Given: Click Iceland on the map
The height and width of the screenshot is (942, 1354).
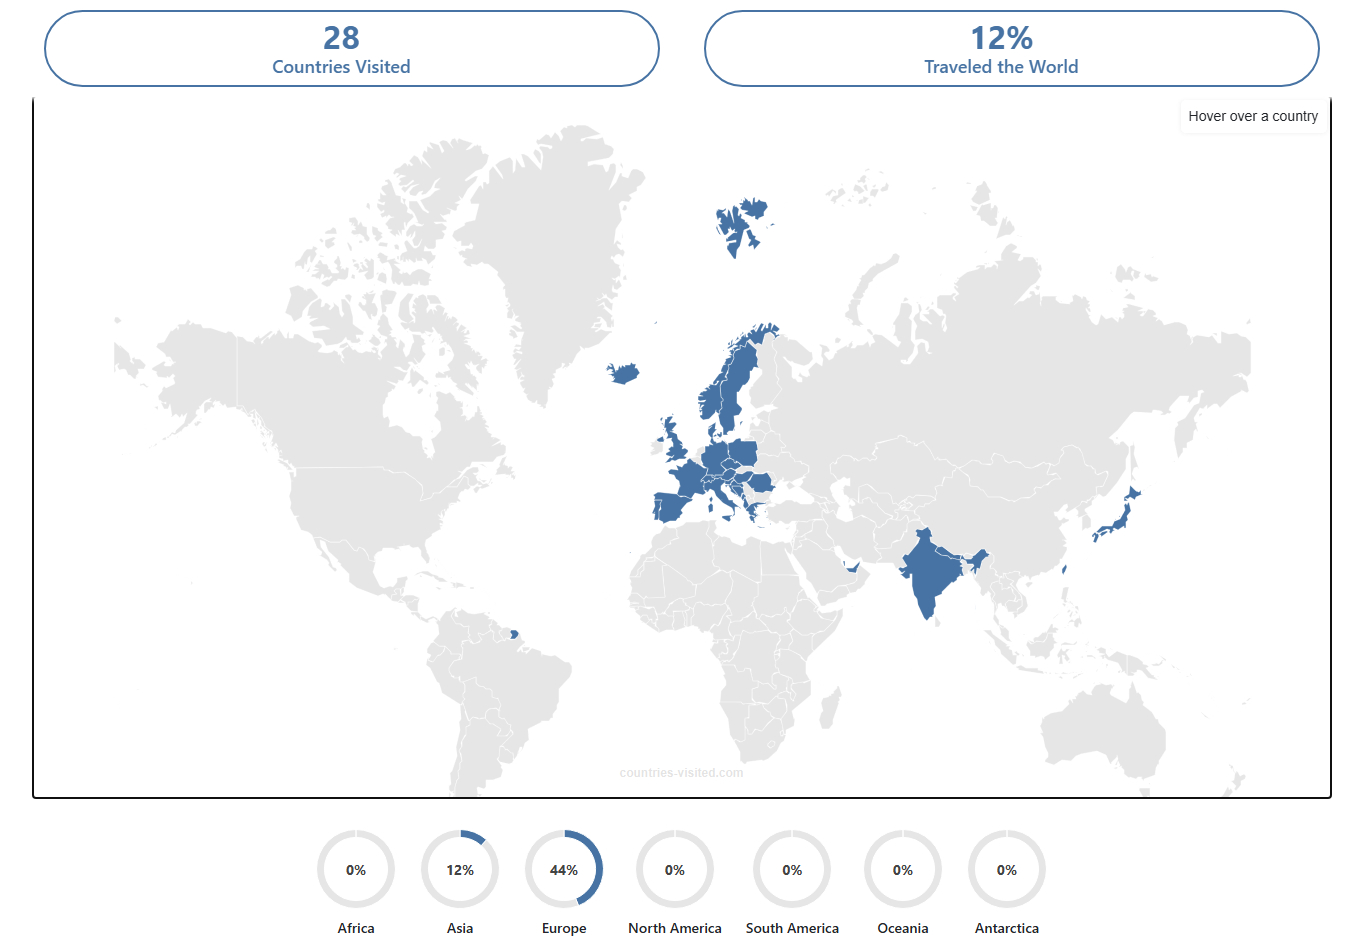Looking at the screenshot, I should pyautogui.click(x=624, y=374).
